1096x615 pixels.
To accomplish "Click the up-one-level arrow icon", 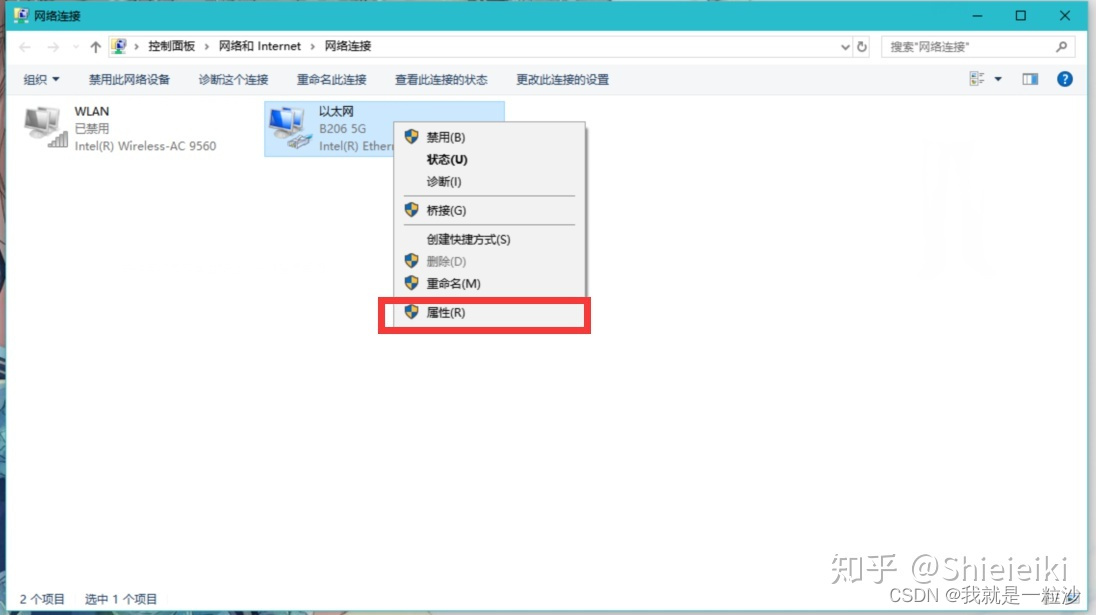I will [94, 46].
